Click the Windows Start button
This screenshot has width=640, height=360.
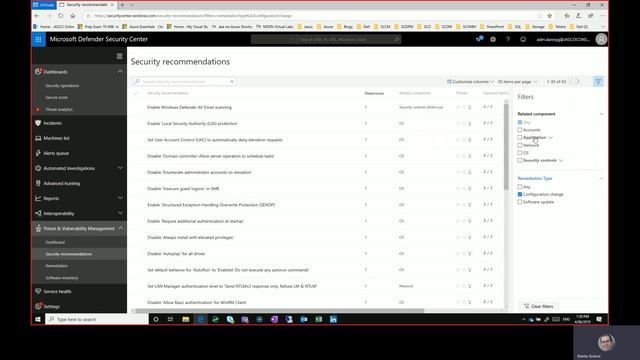tap(38, 319)
